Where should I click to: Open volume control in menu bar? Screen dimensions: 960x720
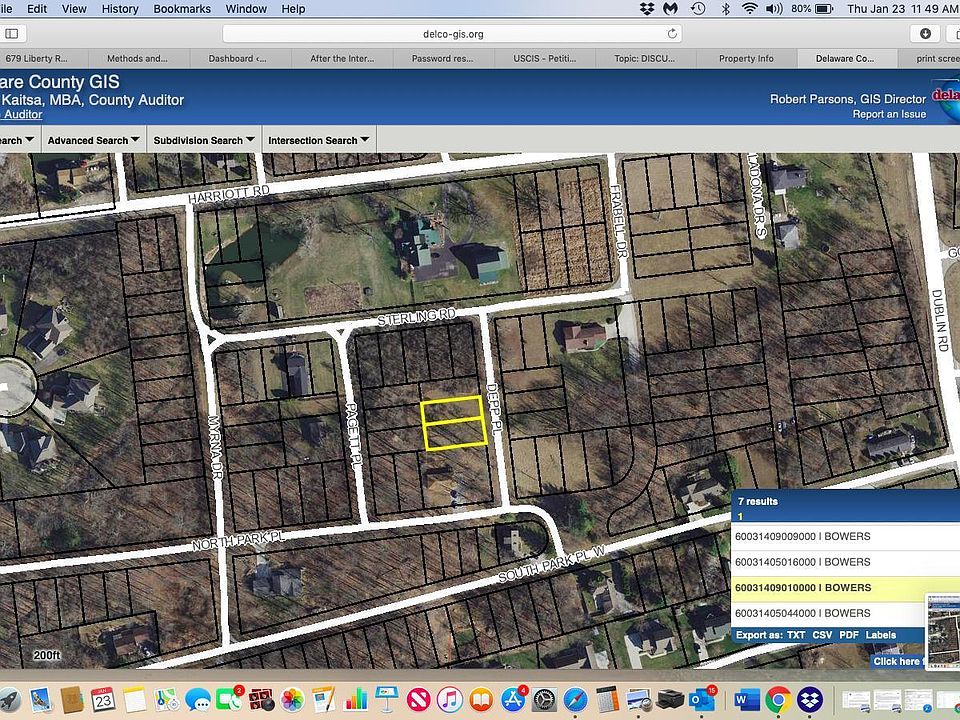tap(774, 9)
